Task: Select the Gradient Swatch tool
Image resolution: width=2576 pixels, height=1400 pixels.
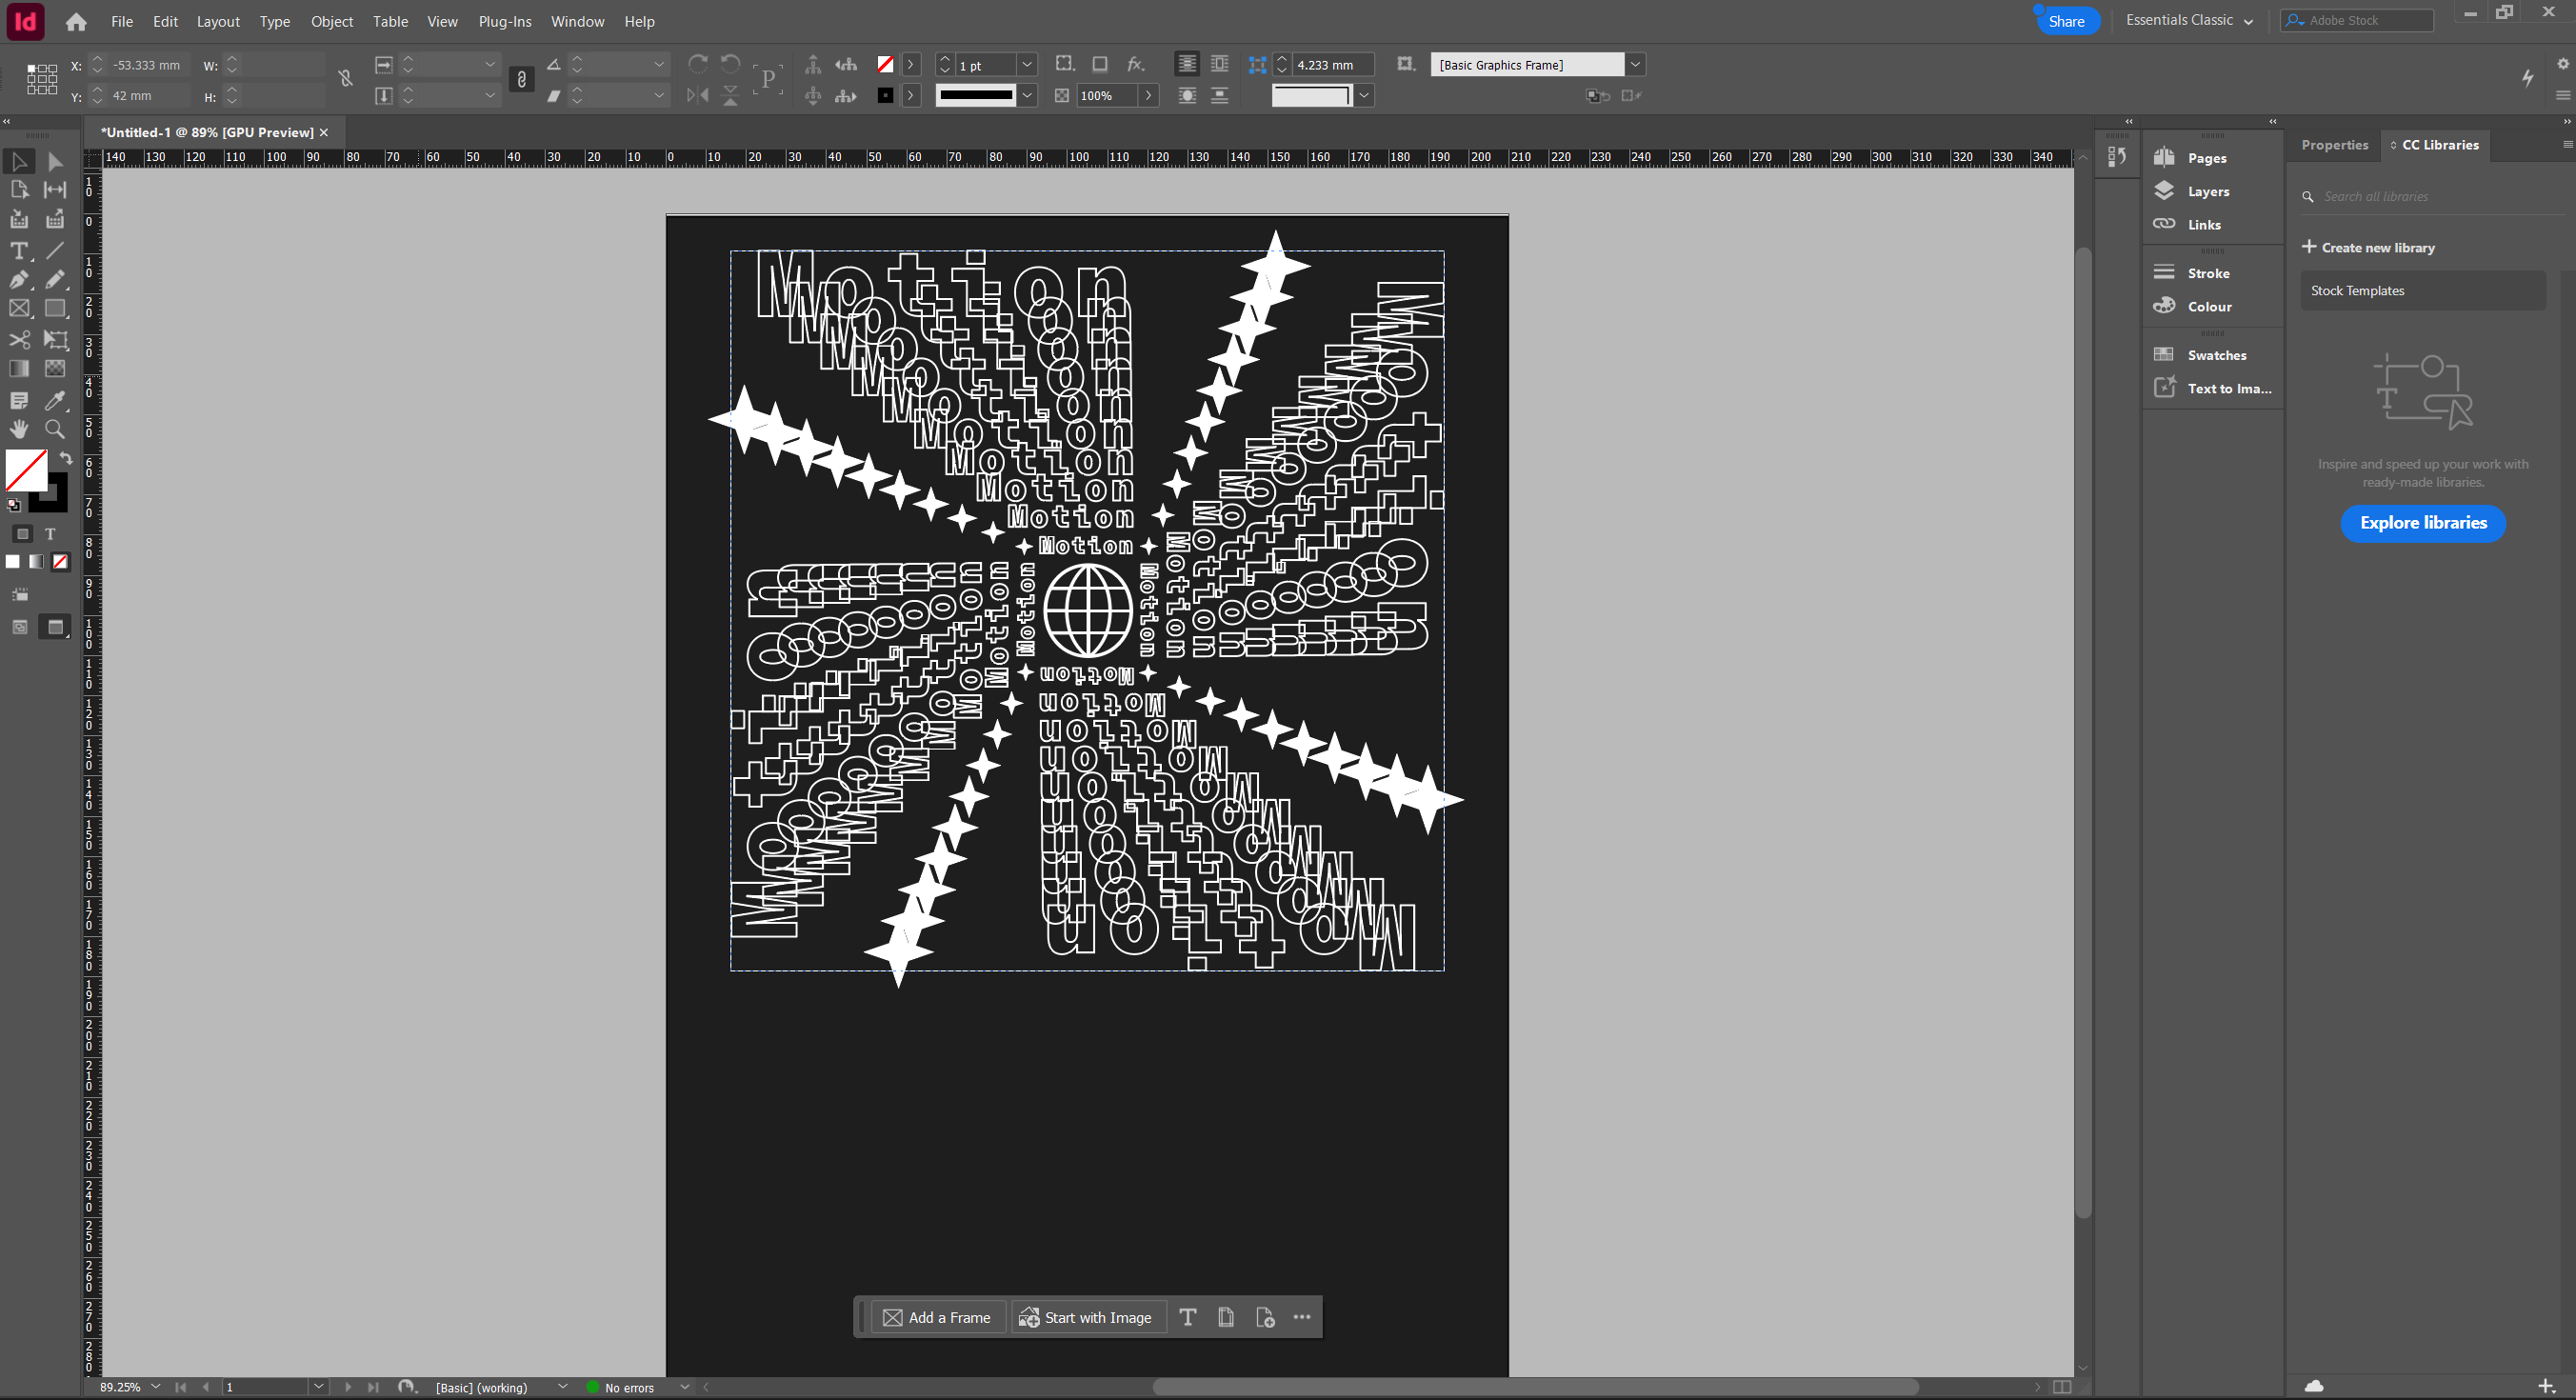Action: coord(18,369)
